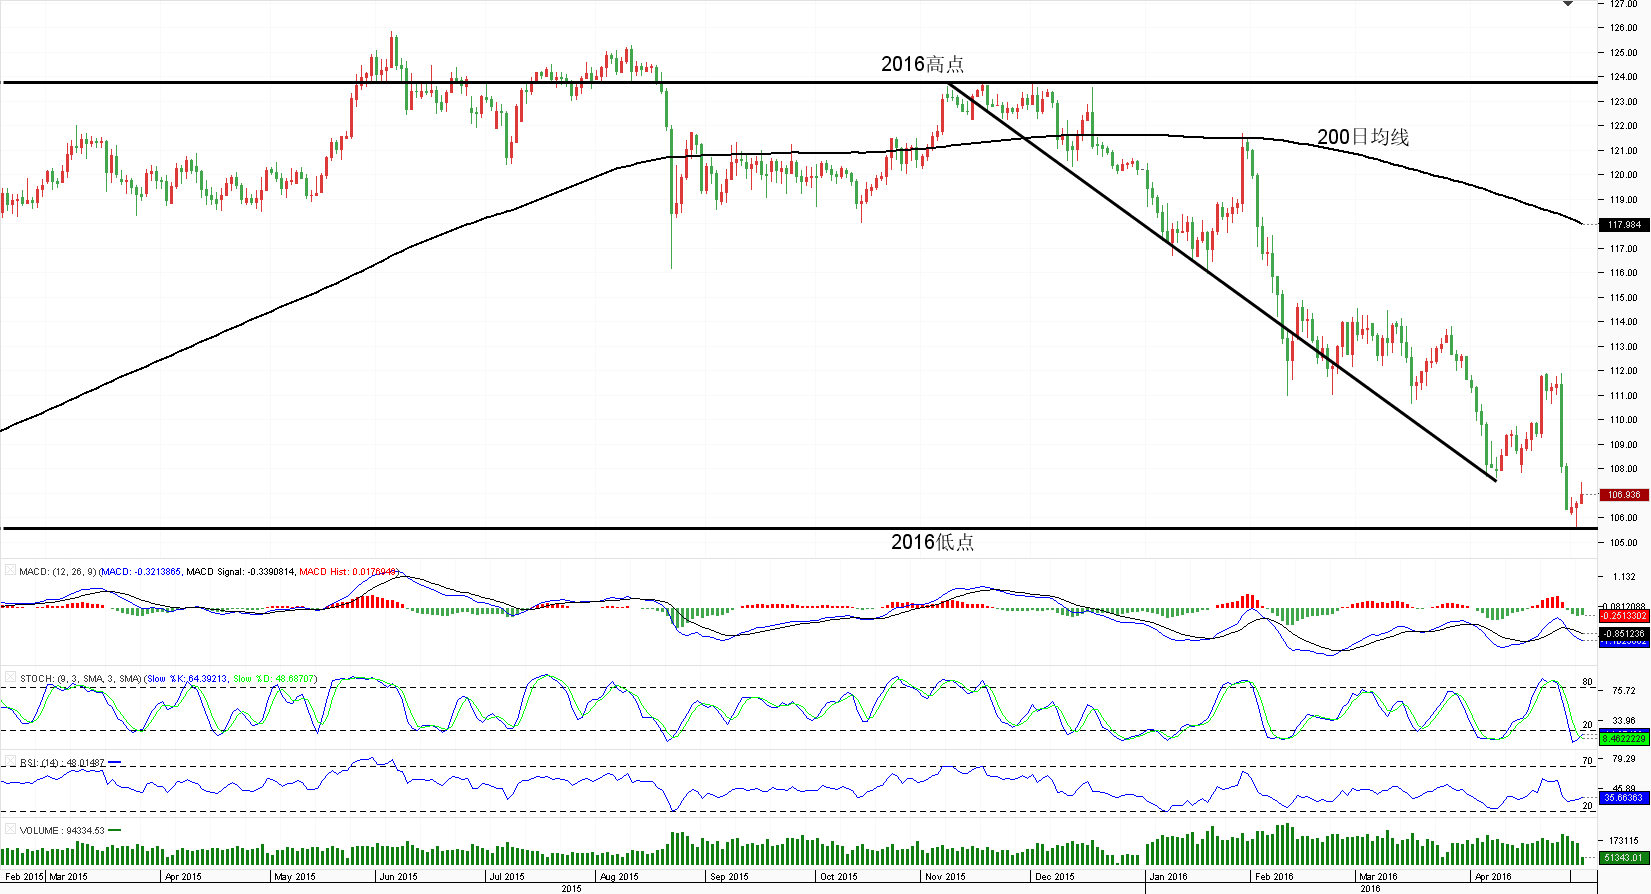Select the 2016低点 annotation label
The width and height of the screenshot is (1651, 894).
pyautogui.click(x=932, y=542)
